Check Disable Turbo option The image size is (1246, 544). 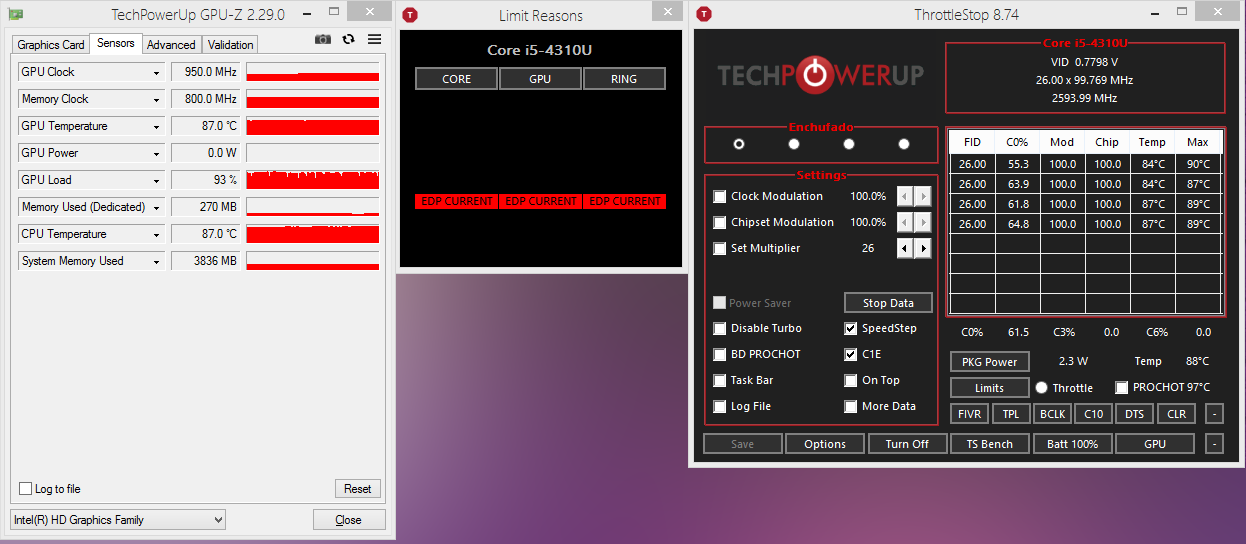tap(720, 328)
